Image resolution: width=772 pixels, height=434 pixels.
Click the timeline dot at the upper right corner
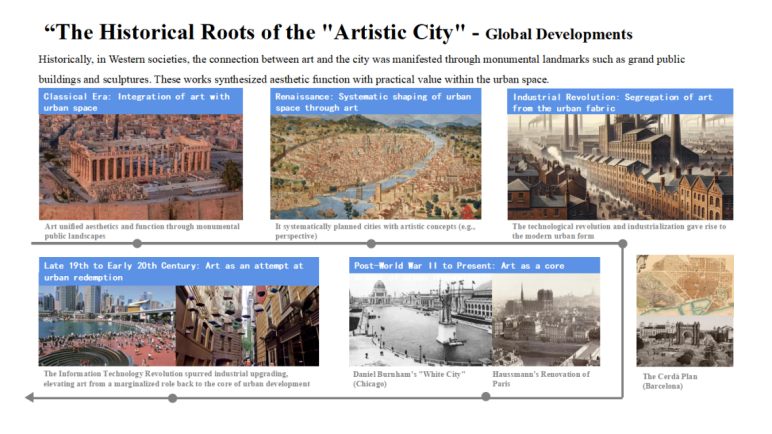point(623,243)
